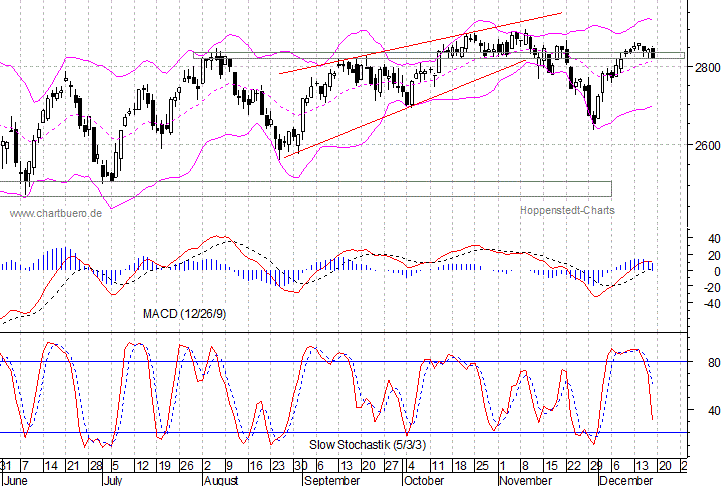Select date label 22 on time axis
Screen dimensions: 723x486
tap(574, 466)
